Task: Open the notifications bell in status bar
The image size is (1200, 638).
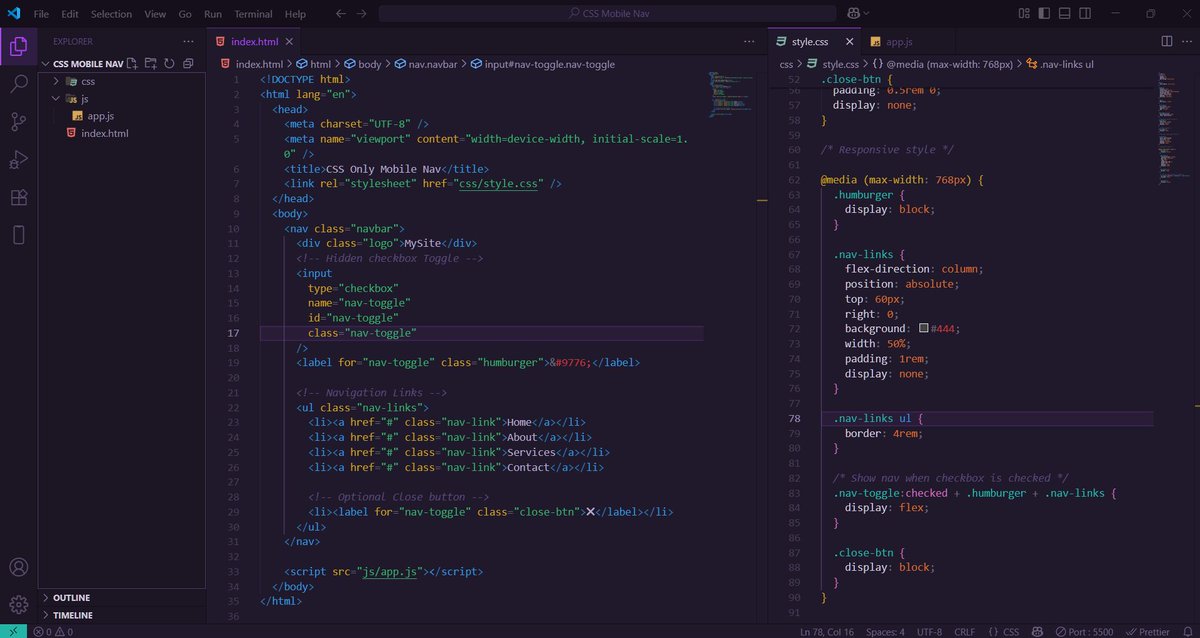Action: [1187, 631]
